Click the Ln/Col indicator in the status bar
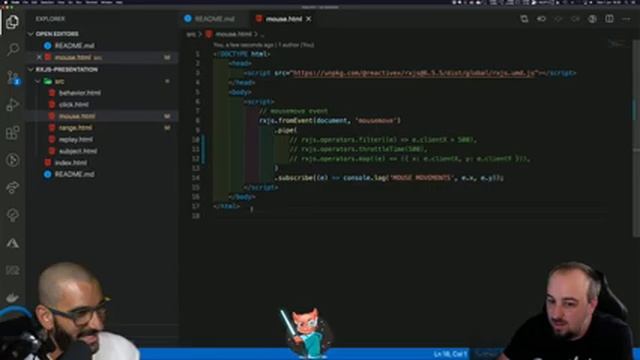Image resolution: width=640 pixels, height=360 pixels. click(450, 354)
